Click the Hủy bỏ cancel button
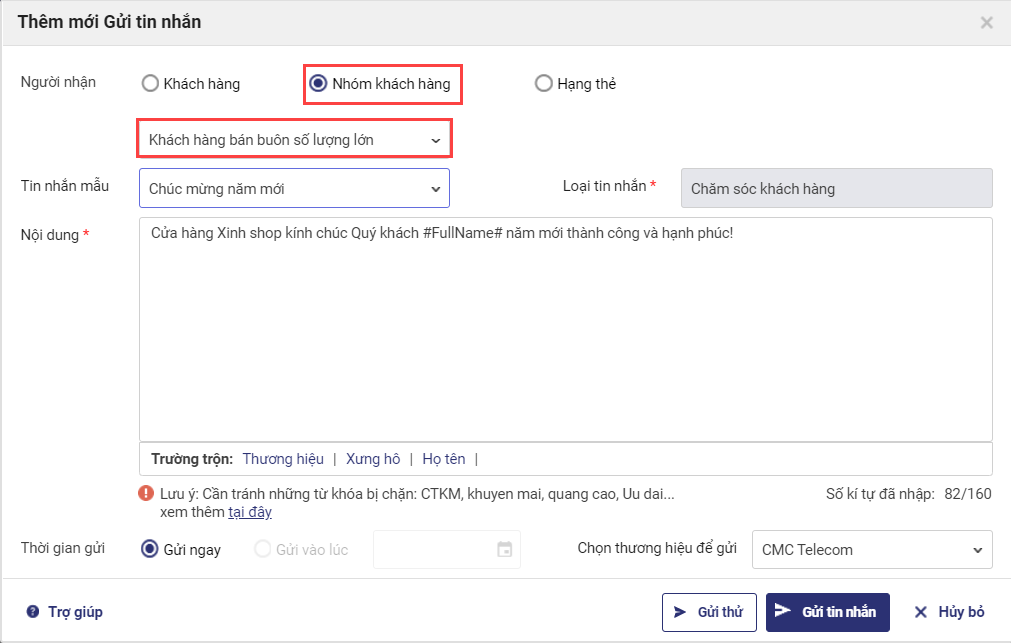 [x=950, y=612]
